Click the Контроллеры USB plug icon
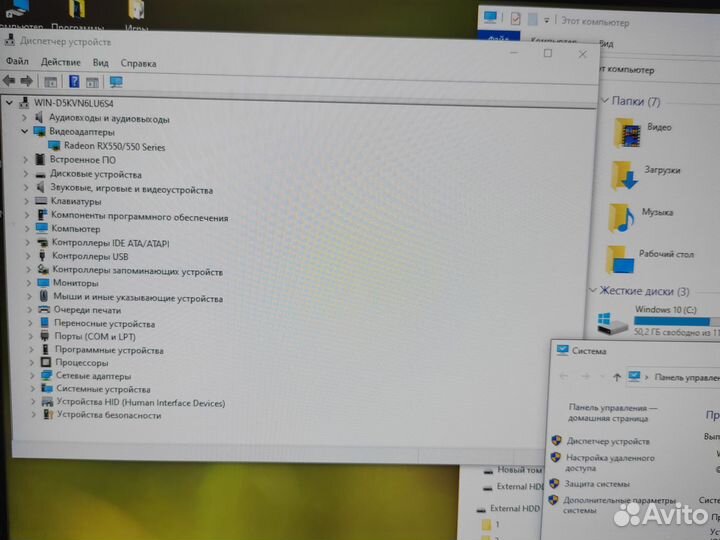Image resolution: width=720 pixels, height=540 pixels. click(43, 256)
